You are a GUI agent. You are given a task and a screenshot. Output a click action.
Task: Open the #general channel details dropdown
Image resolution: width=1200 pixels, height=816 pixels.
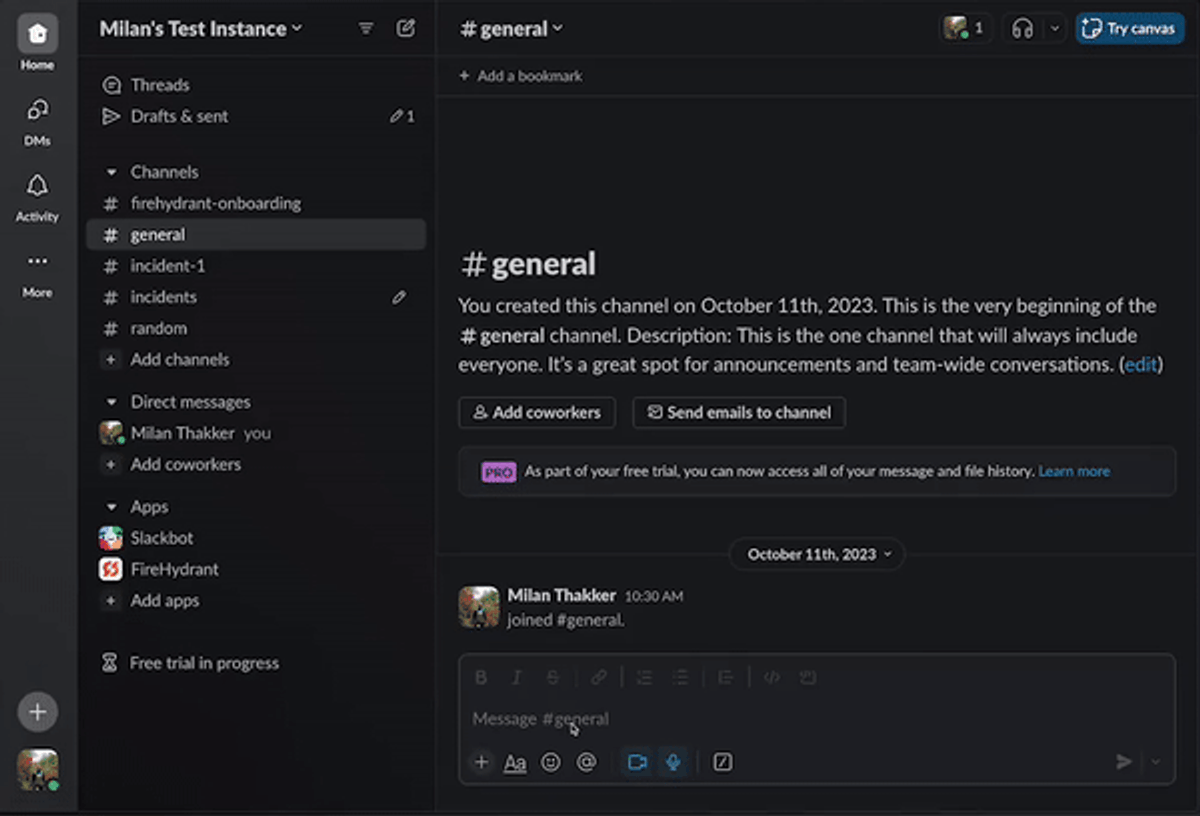coord(511,29)
